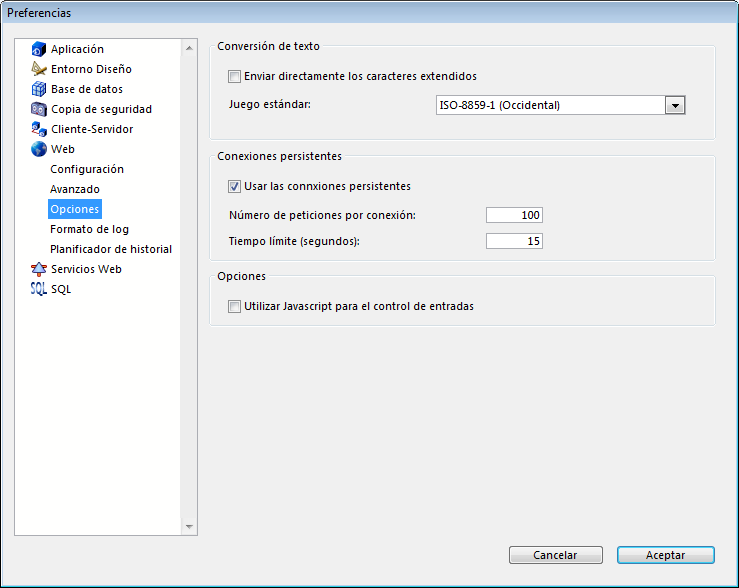Select Configuración under Web
739x588 pixels.
tap(87, 169)
